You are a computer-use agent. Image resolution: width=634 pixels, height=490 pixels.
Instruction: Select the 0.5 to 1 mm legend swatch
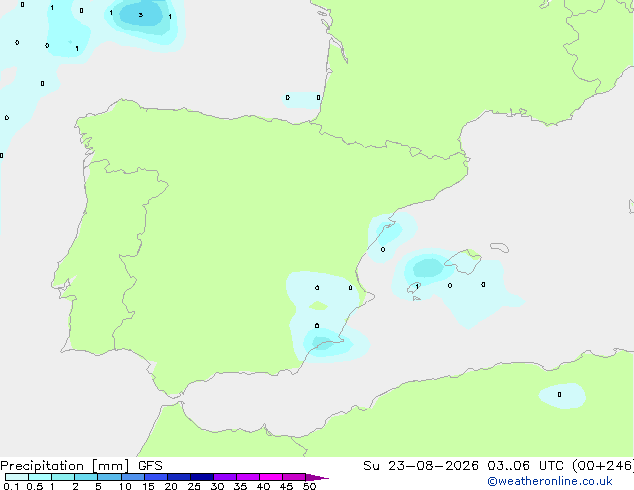(x=40, y=477)
